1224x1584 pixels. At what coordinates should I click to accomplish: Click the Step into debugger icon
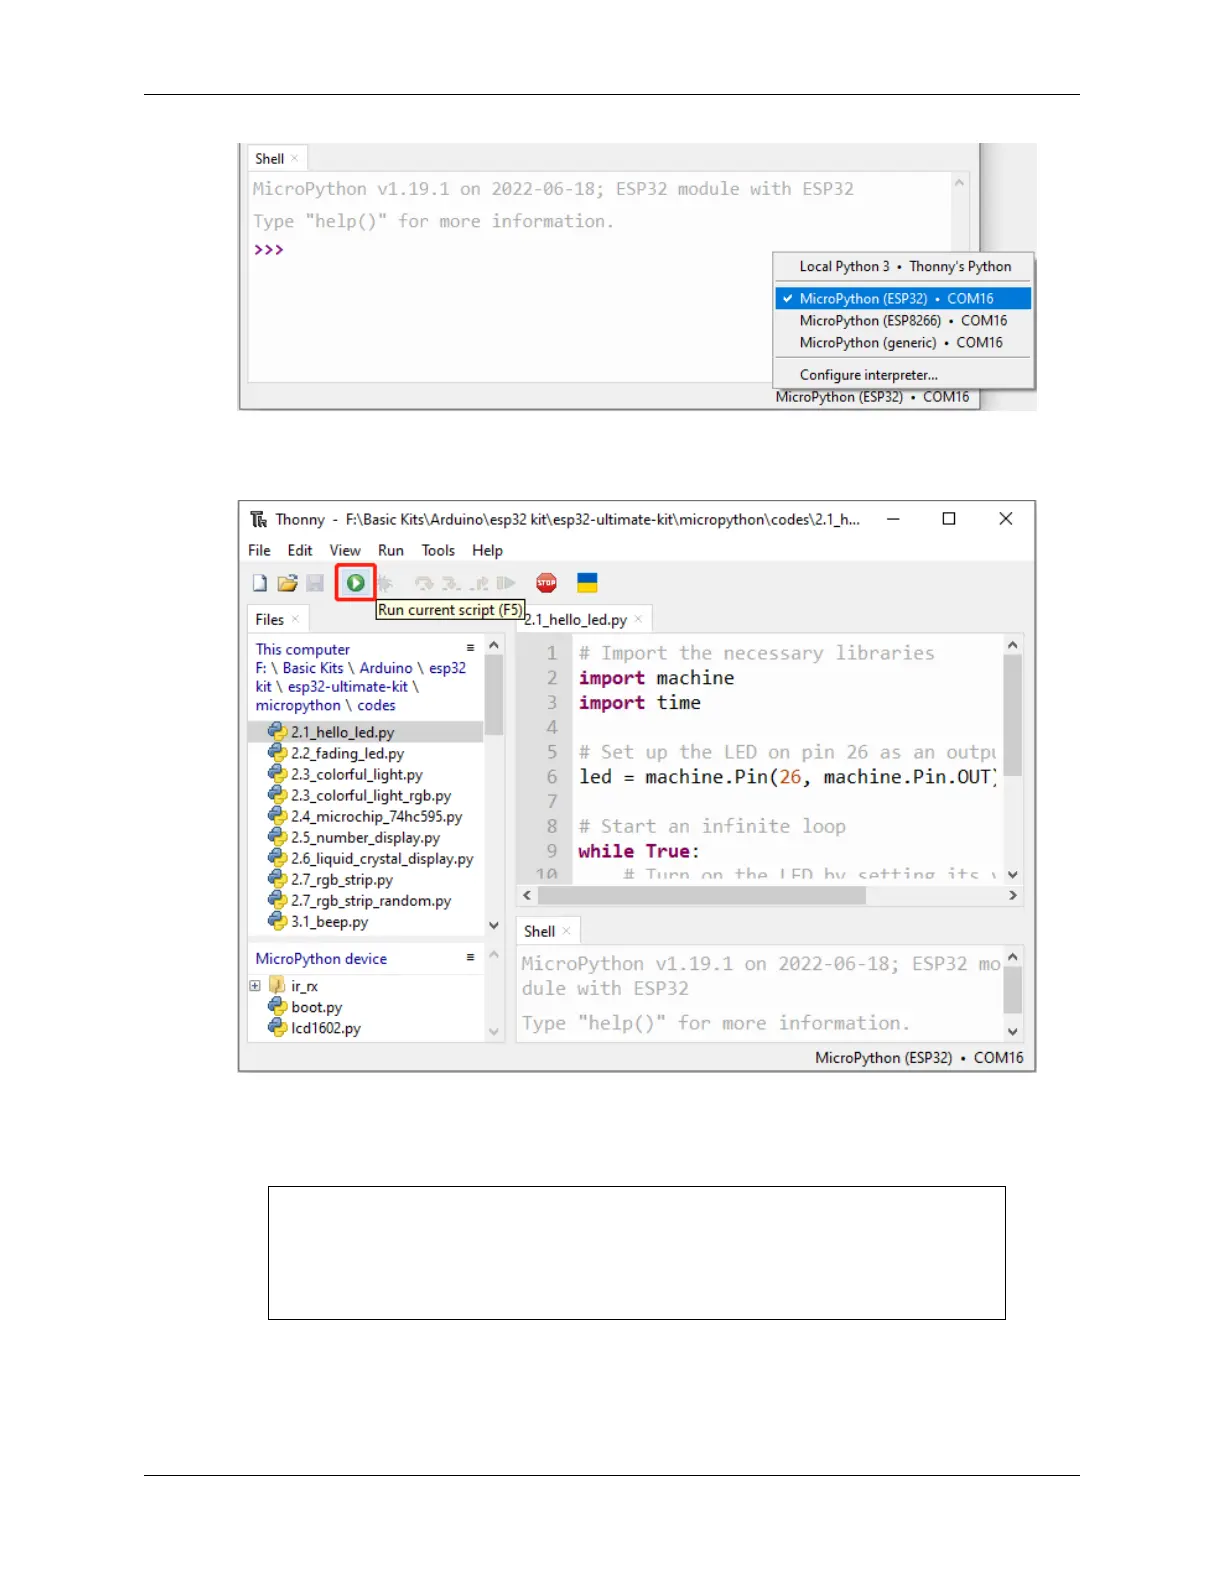(451, 583)
